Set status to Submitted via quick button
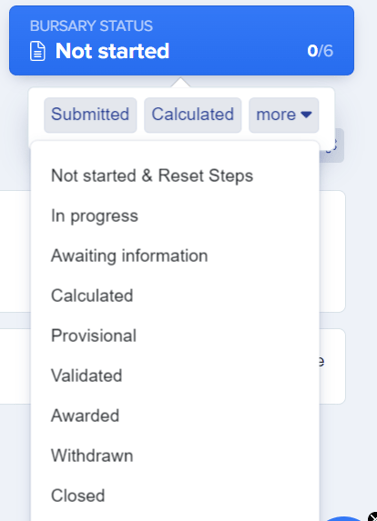 (90, 115)
